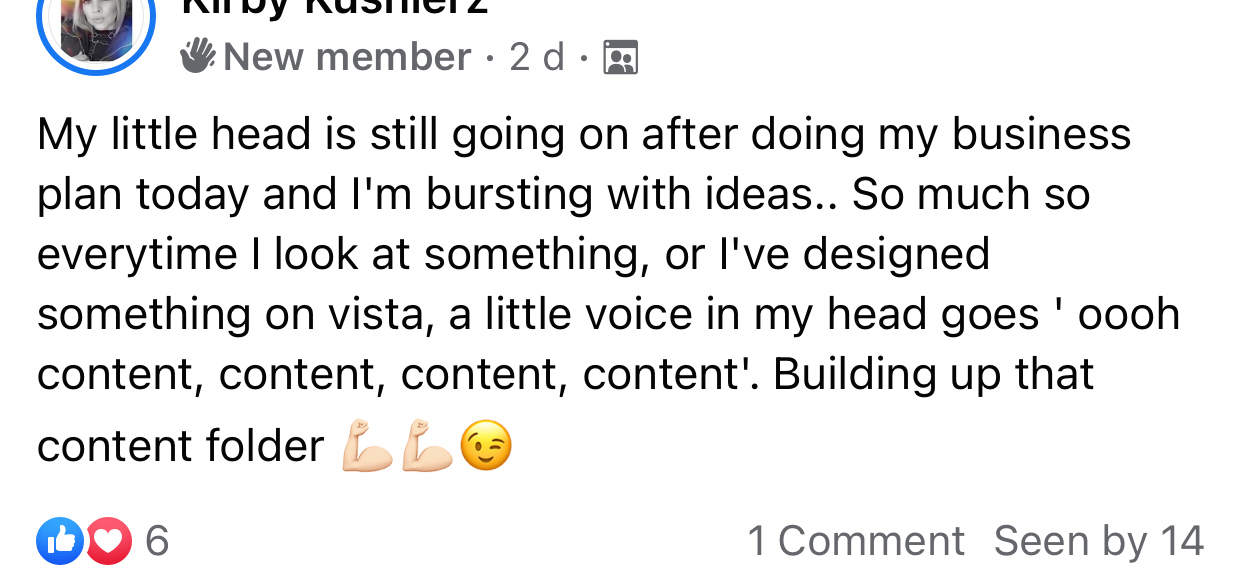Open the '1 Comment' link
The image size is (1242, 586).
(x=856, y=541)
